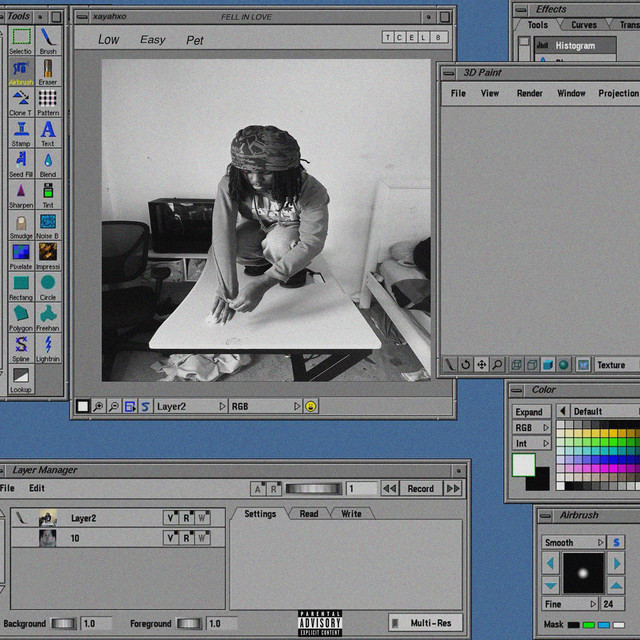Screen dimensions: 640x640
Task: Select the Polygon tool
Action: (x=21, y=318)
